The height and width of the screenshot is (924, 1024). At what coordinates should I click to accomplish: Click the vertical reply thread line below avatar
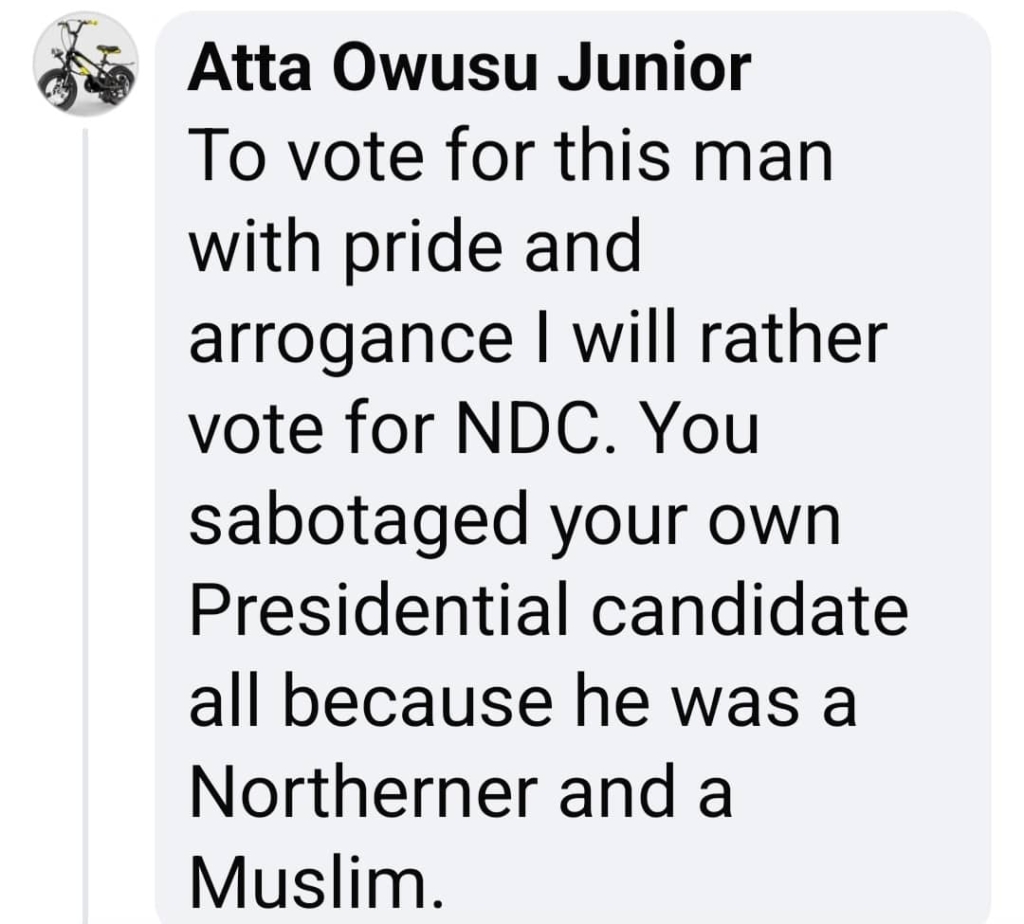(x=86, y=526)
